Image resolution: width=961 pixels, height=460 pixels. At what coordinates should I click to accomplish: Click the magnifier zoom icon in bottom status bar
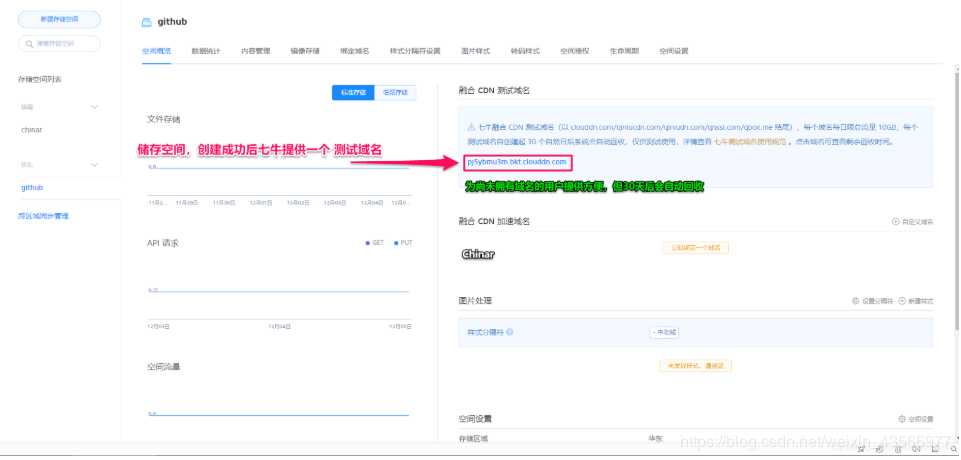tap(954, 449)
